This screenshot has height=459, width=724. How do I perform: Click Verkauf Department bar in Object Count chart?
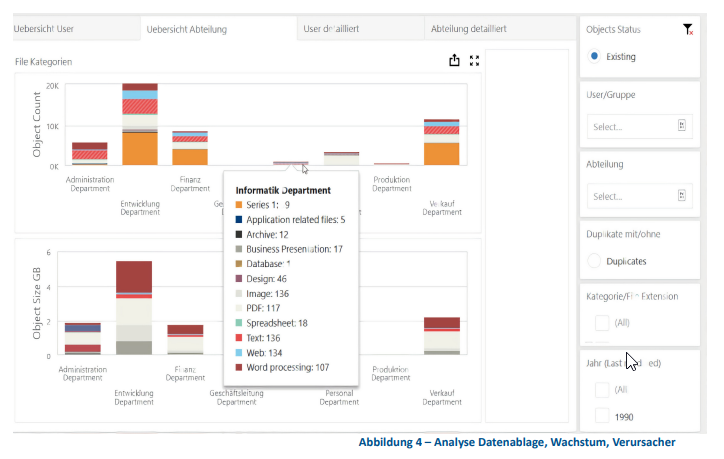click(441, 142)
